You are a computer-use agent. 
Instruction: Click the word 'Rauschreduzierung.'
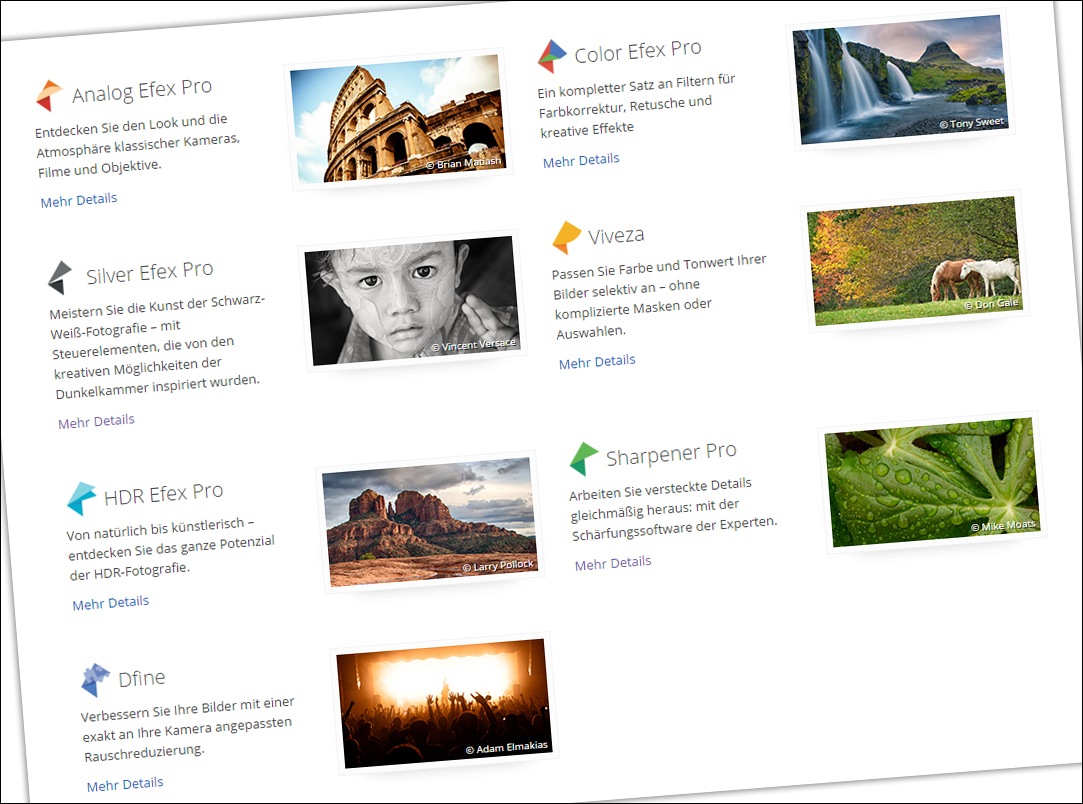point(144,752)
